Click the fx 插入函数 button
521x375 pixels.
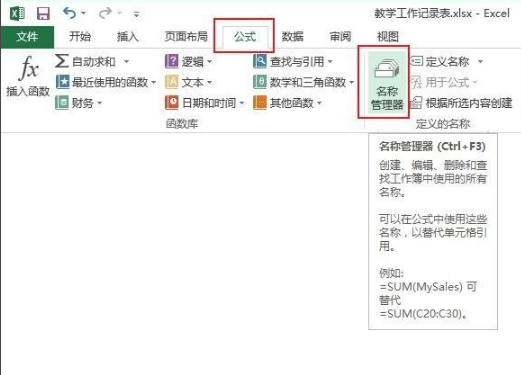click(x=28, y=76)
